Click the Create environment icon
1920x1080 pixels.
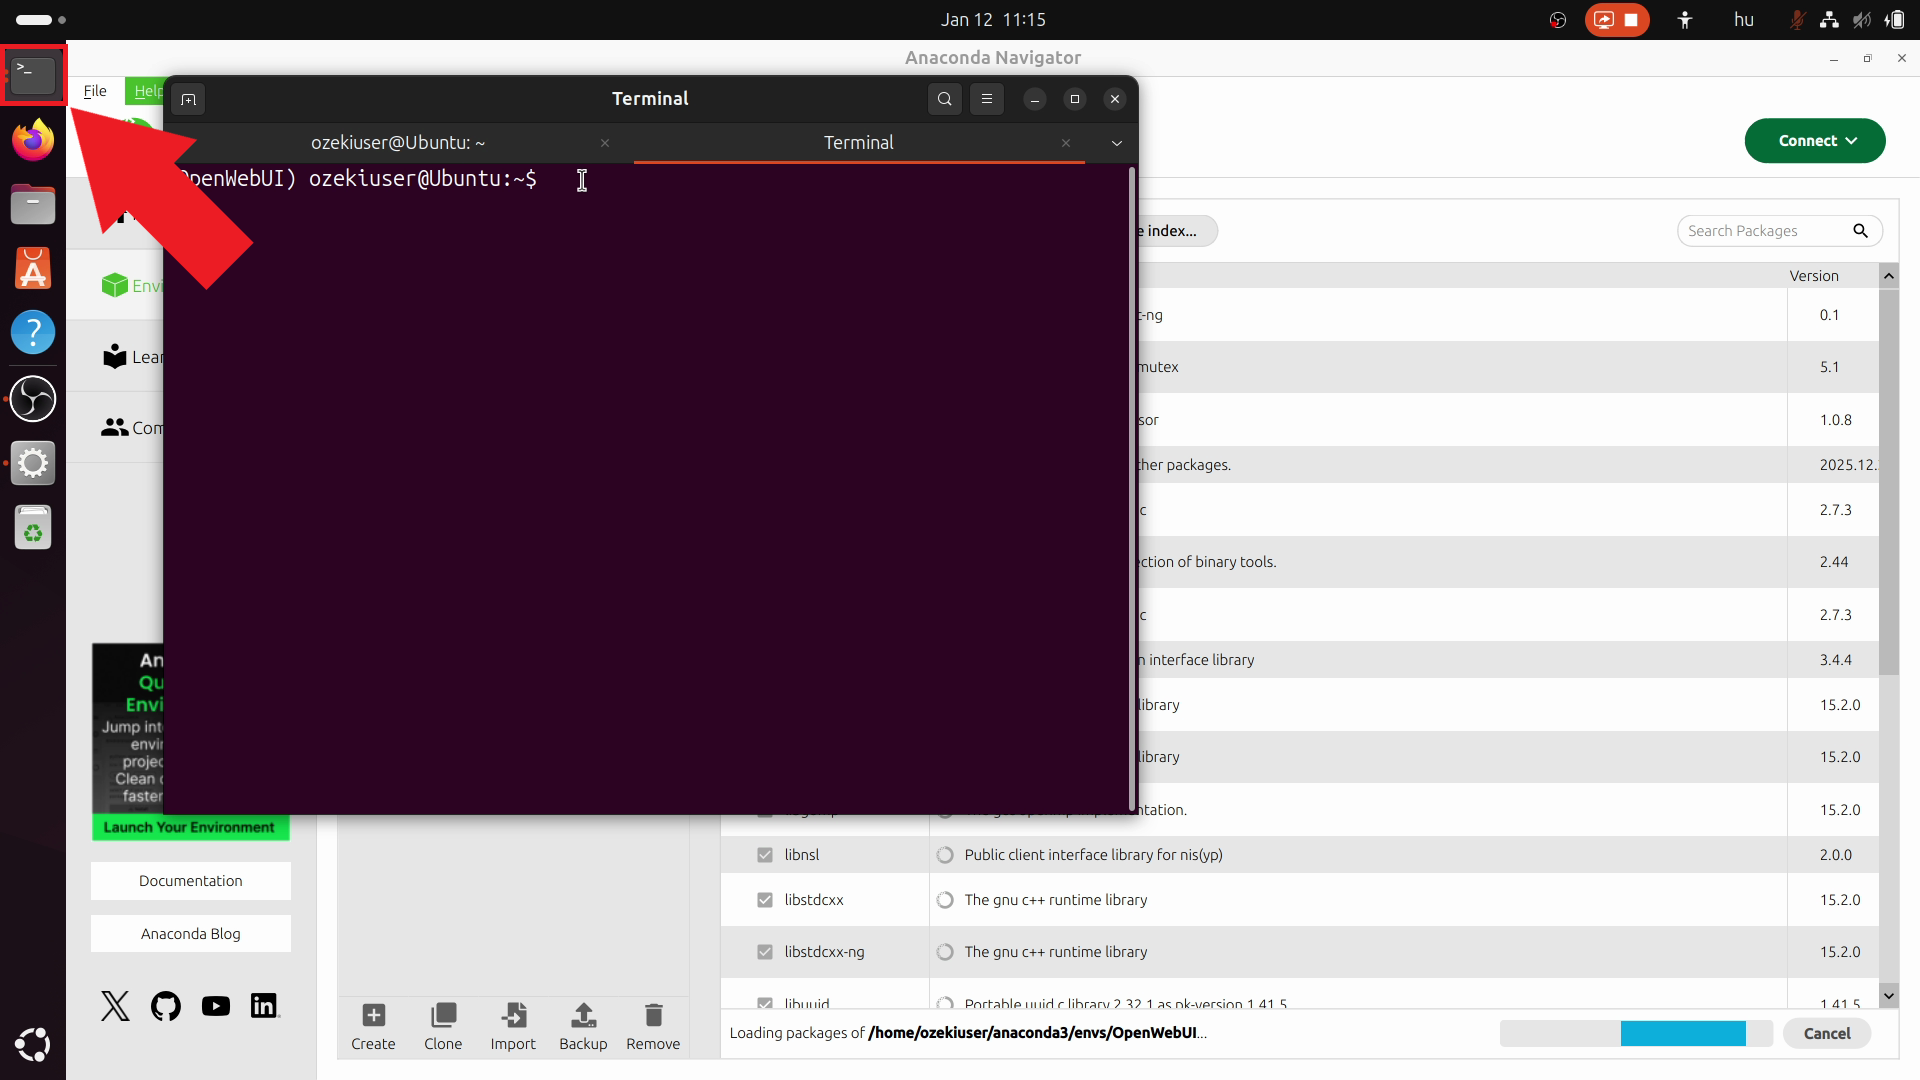[373, 1016]
